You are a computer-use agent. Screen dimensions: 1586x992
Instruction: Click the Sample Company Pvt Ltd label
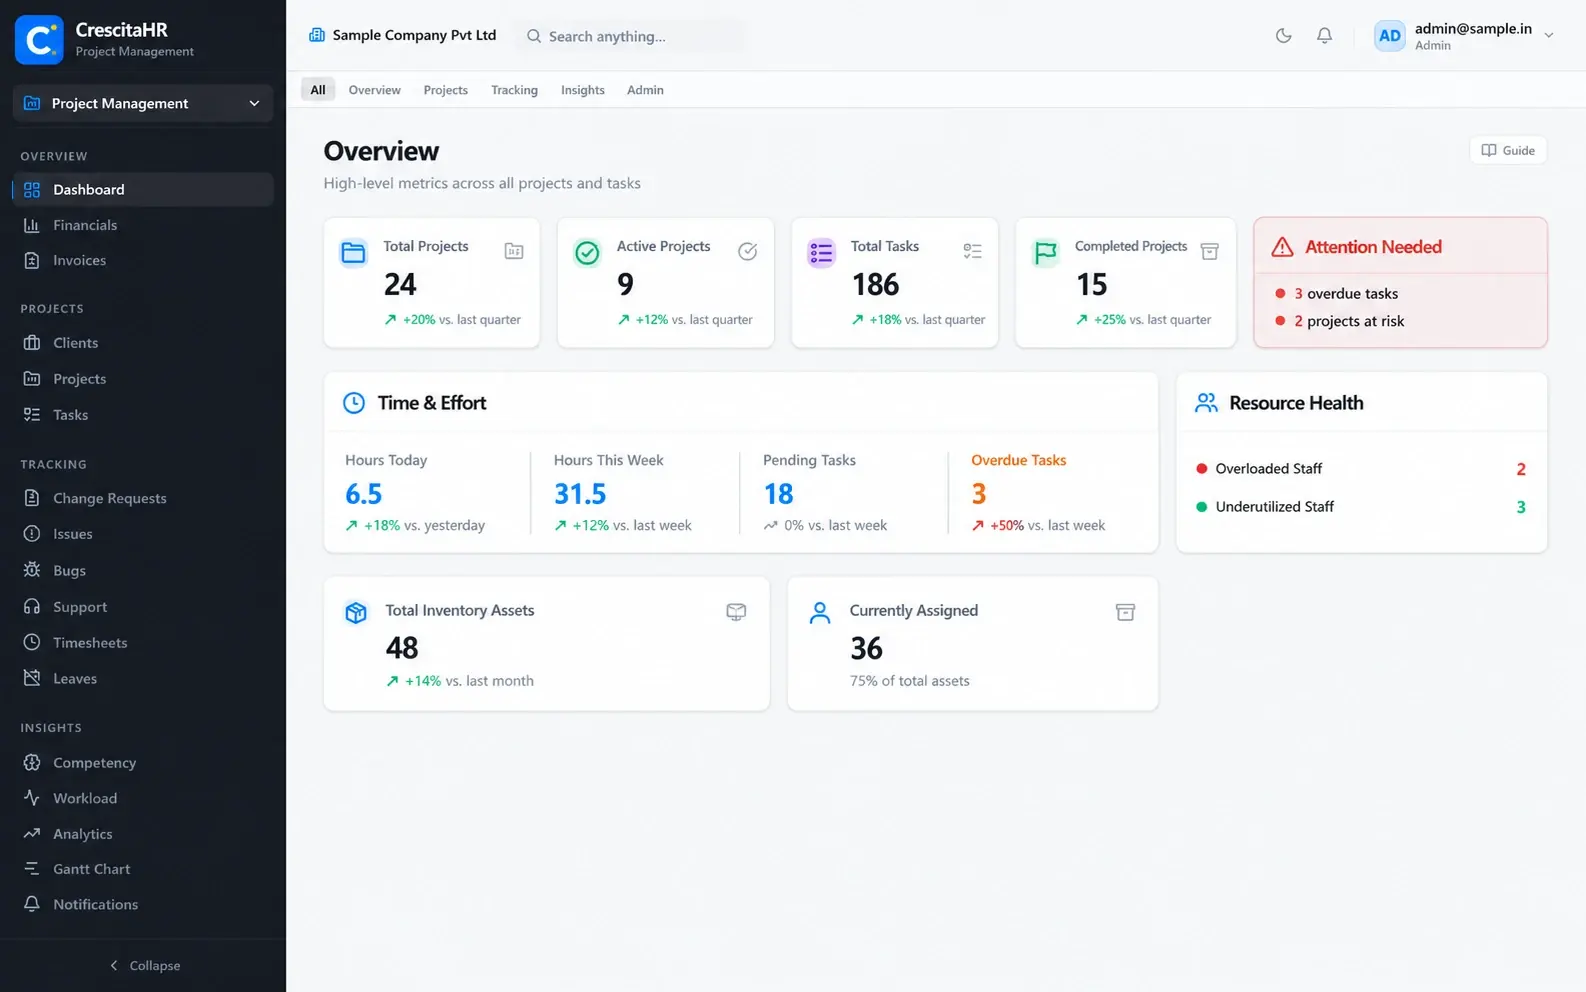pyautogui.click(x=414, y=35)
